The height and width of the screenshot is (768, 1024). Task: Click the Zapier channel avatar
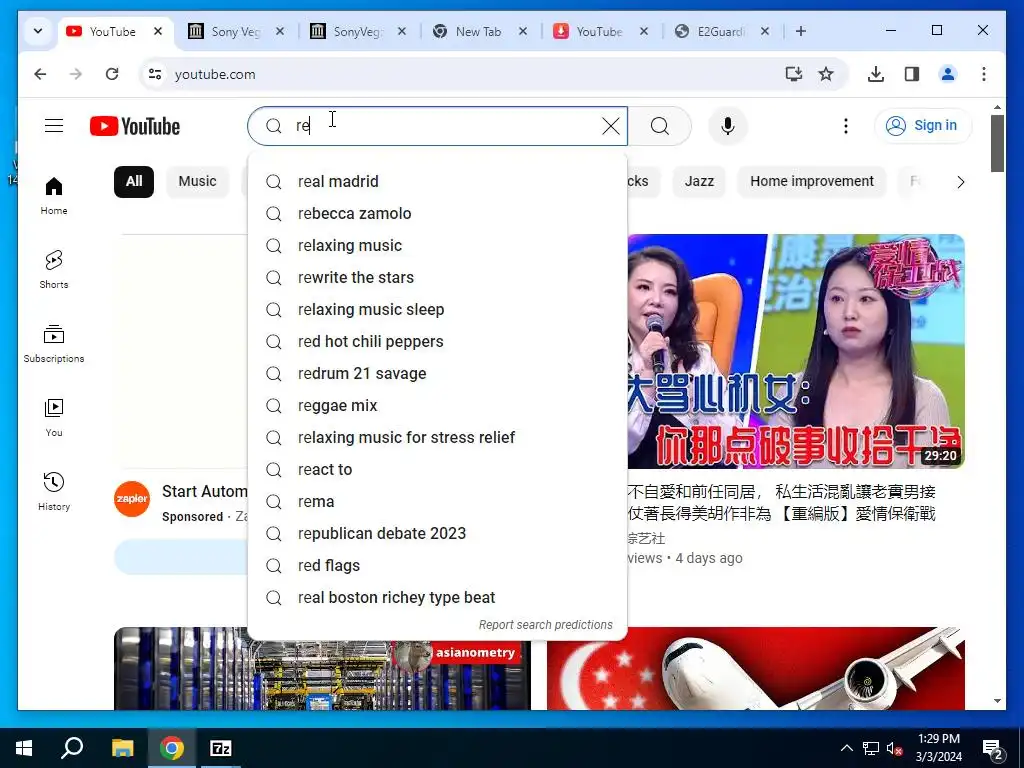click(132, 499)
